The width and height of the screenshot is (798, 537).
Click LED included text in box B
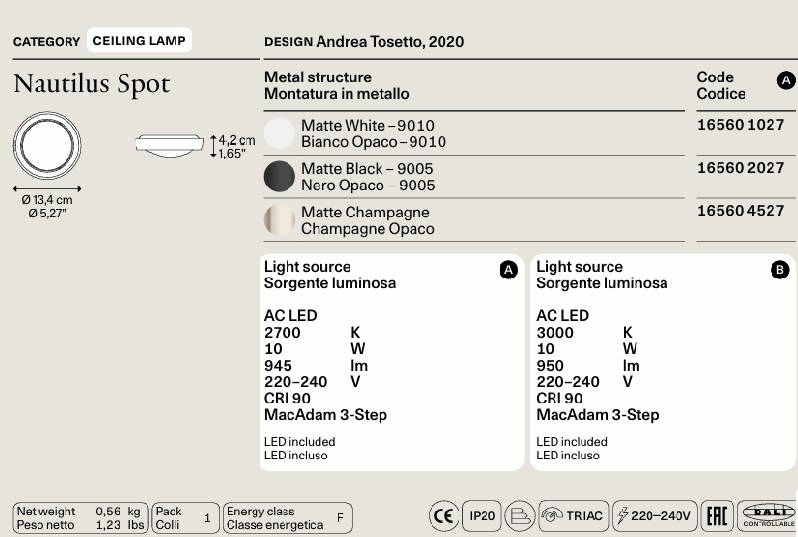(572, 442)
